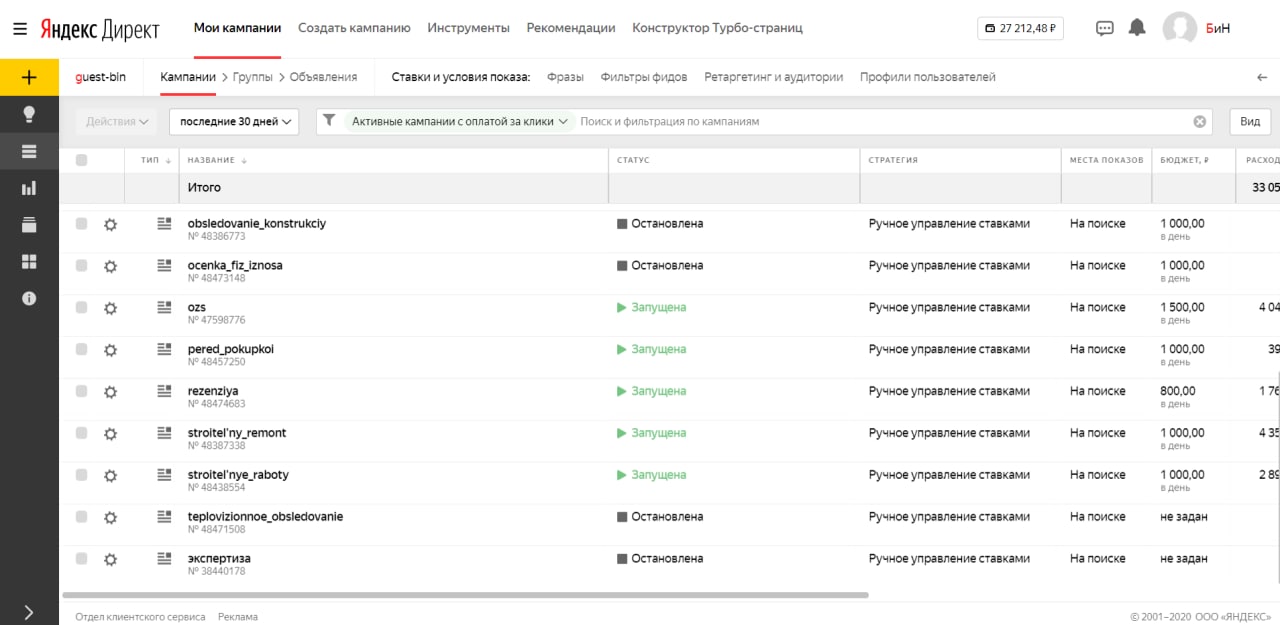The width and height of the screenshot is (1280, 625).
Task: Click the yellow plus create button
Action: point(29,77)
